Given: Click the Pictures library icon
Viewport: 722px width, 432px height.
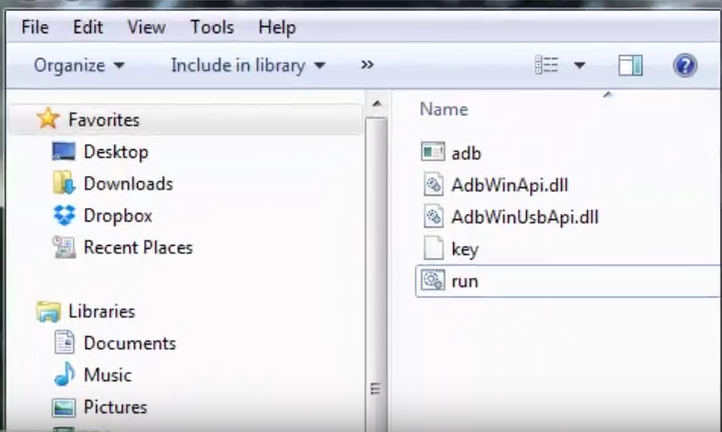Looking at the screenshot, I should point(64,408).
